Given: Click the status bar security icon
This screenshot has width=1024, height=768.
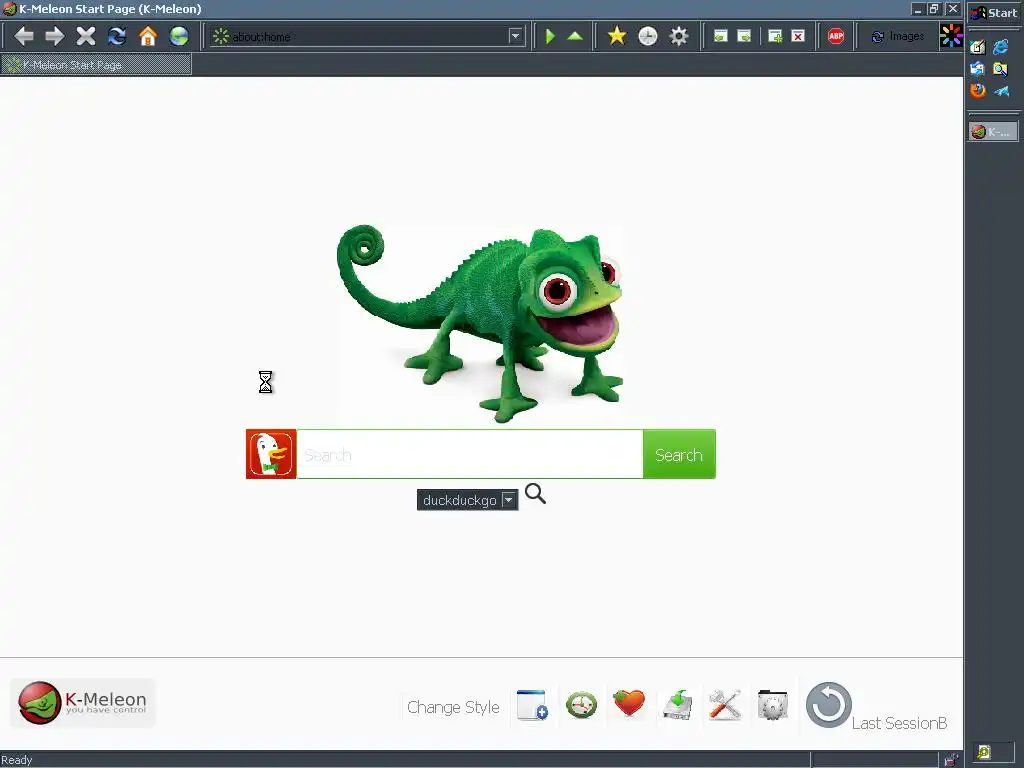Looking at the screenshot, I should click(951, 760).
